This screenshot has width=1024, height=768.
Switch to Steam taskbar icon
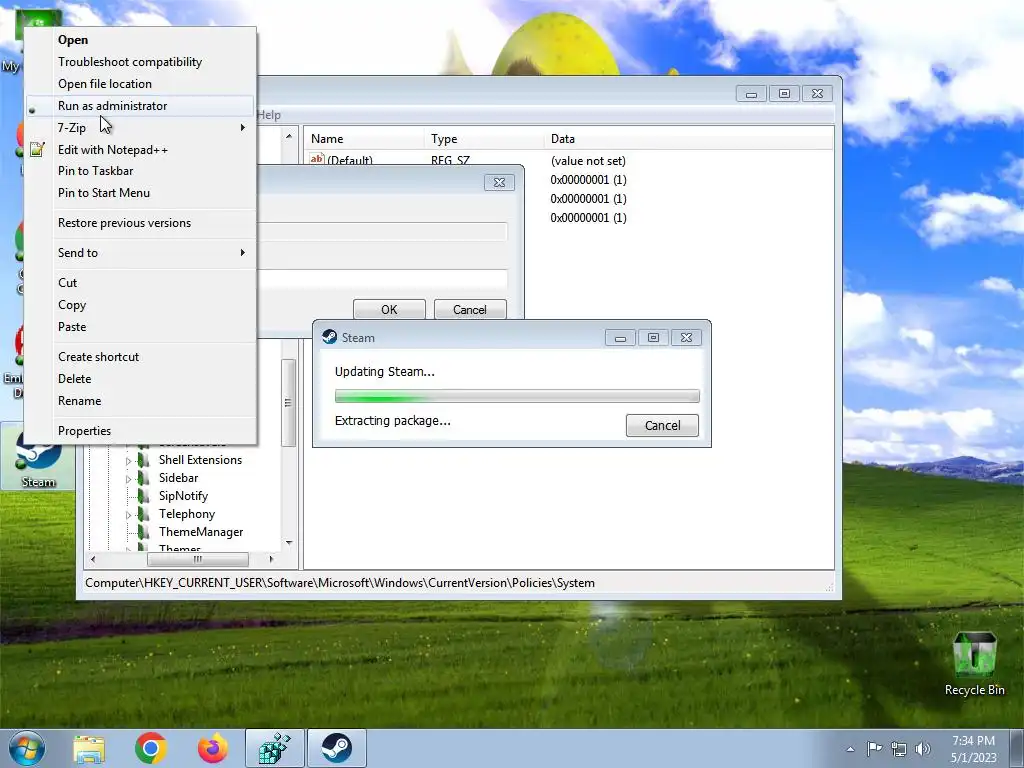tap(337, 748)
